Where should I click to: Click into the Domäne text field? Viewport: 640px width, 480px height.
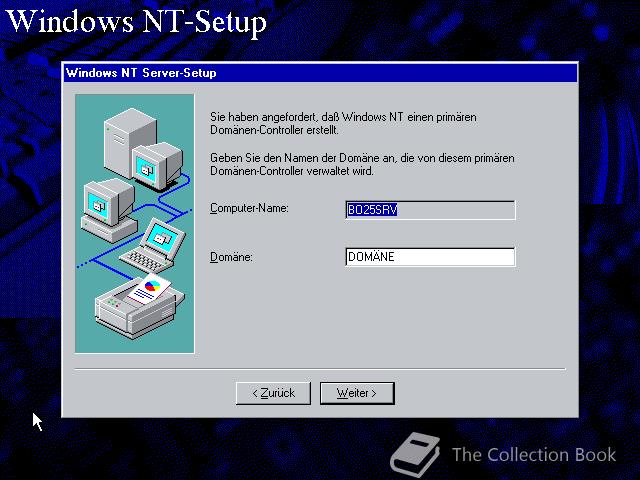coord(430,257)
